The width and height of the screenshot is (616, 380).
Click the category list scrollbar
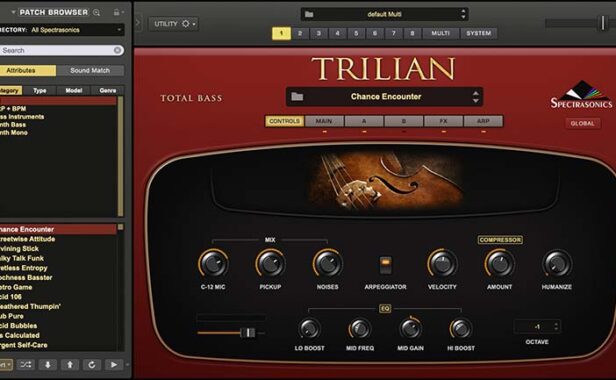pyautogui.click(x=121, y=156)
